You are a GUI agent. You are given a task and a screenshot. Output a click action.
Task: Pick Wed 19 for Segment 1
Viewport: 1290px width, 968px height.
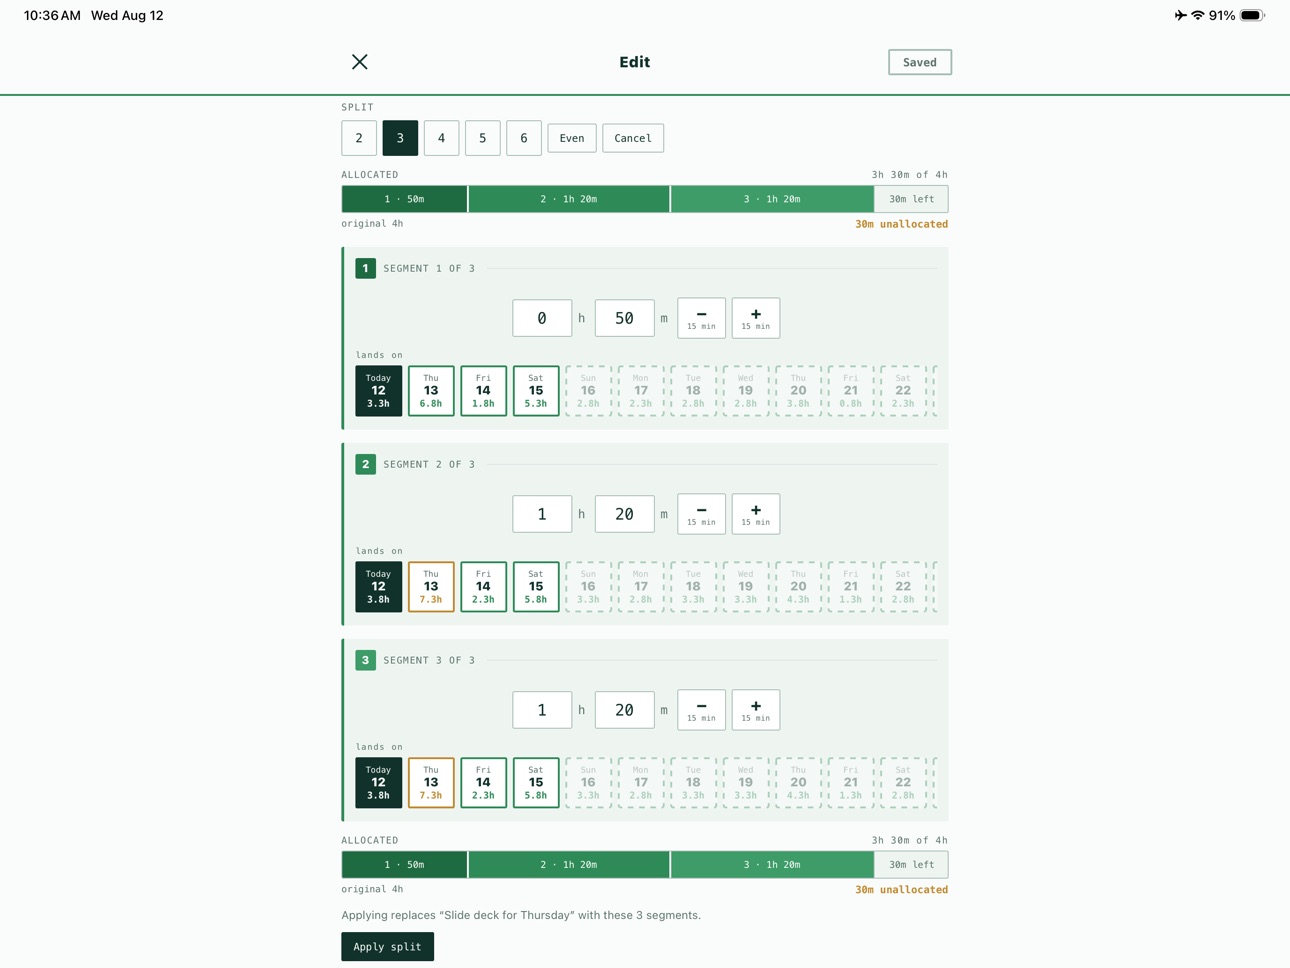tap(745, 390)
